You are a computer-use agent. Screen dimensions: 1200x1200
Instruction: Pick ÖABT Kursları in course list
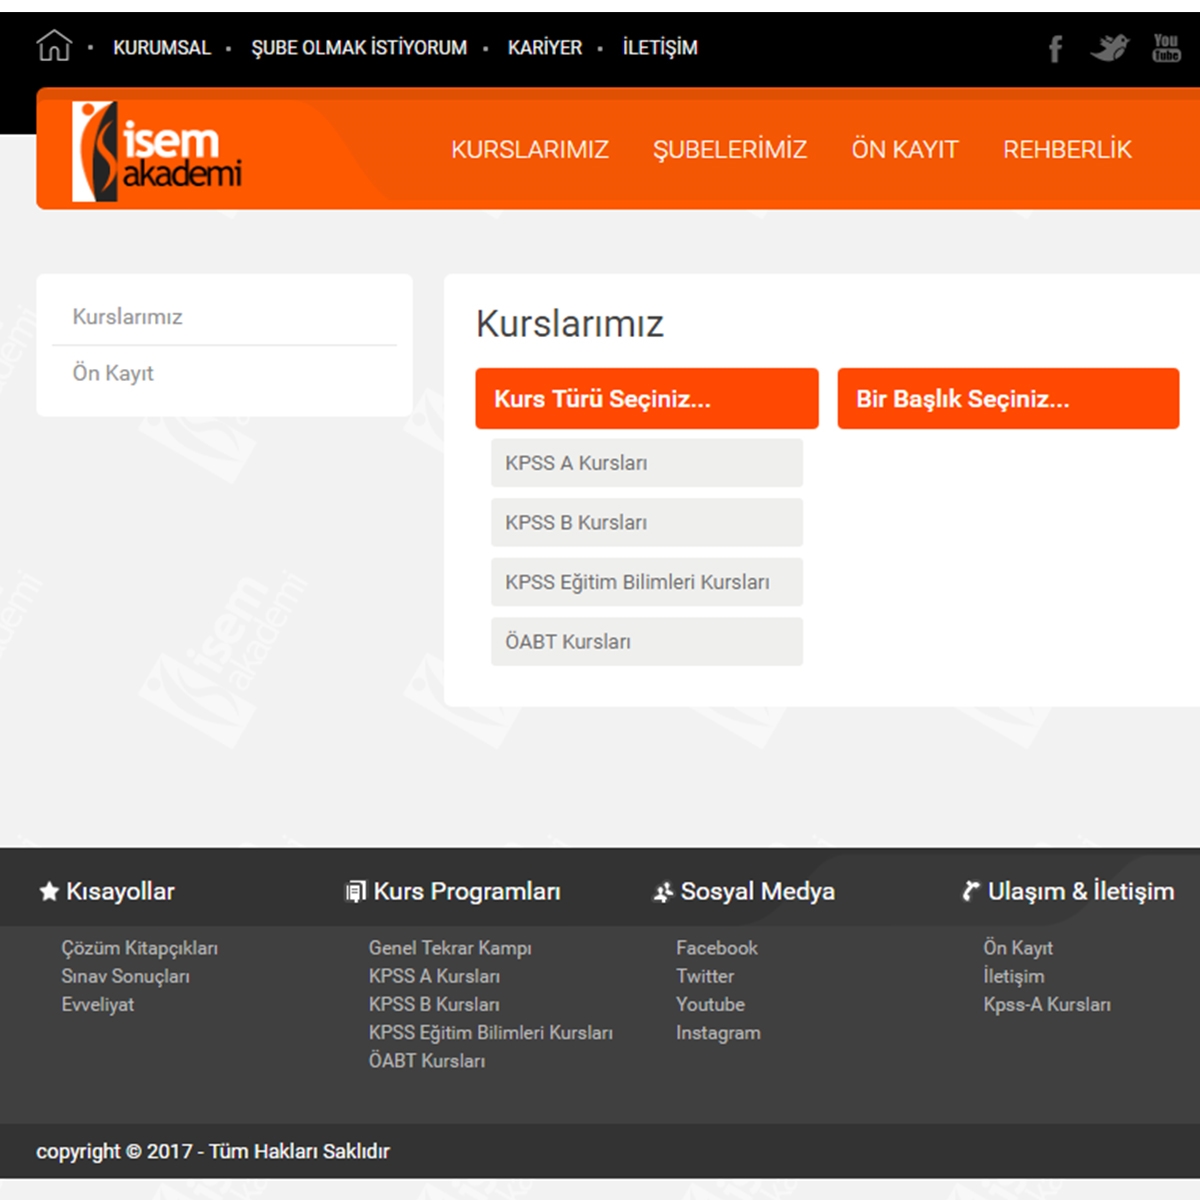click(x=646, y=642)
